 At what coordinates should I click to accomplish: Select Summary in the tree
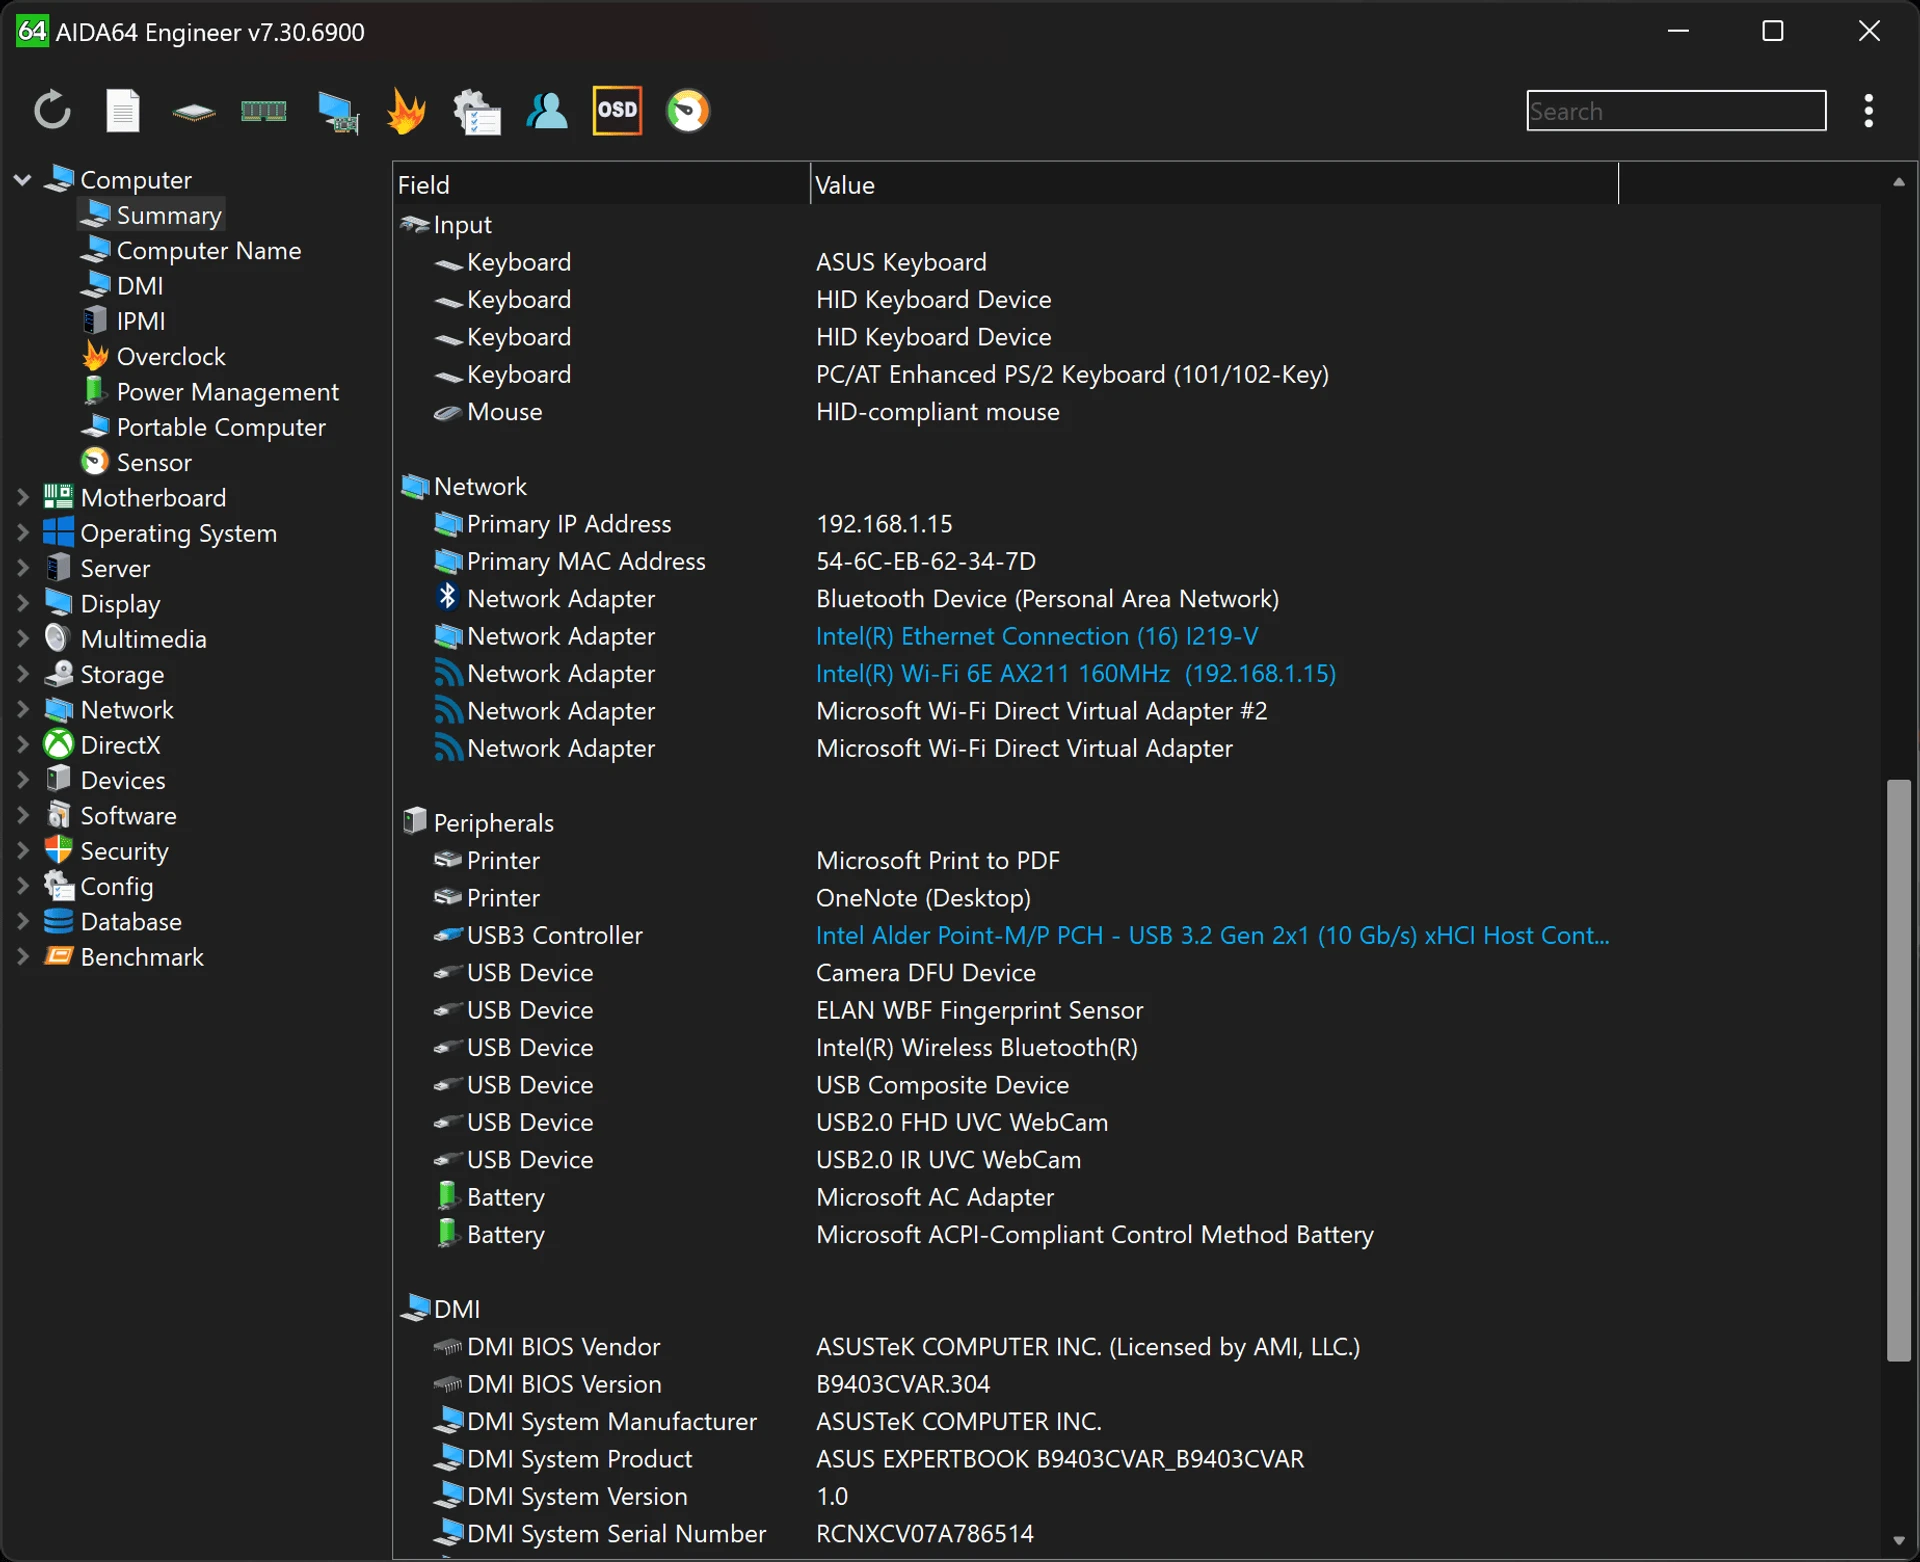(x=152, y=215)
